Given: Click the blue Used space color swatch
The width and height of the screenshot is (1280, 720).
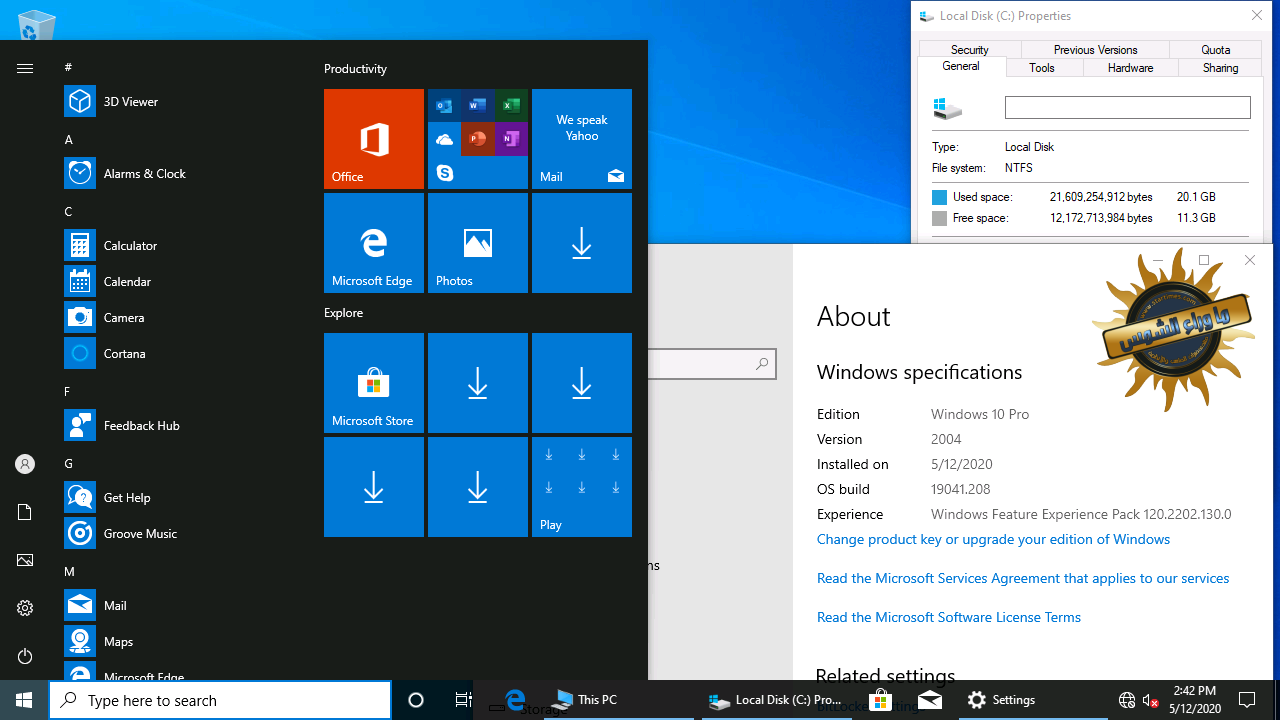Looking at the screenshot, I should click(939, 197).
